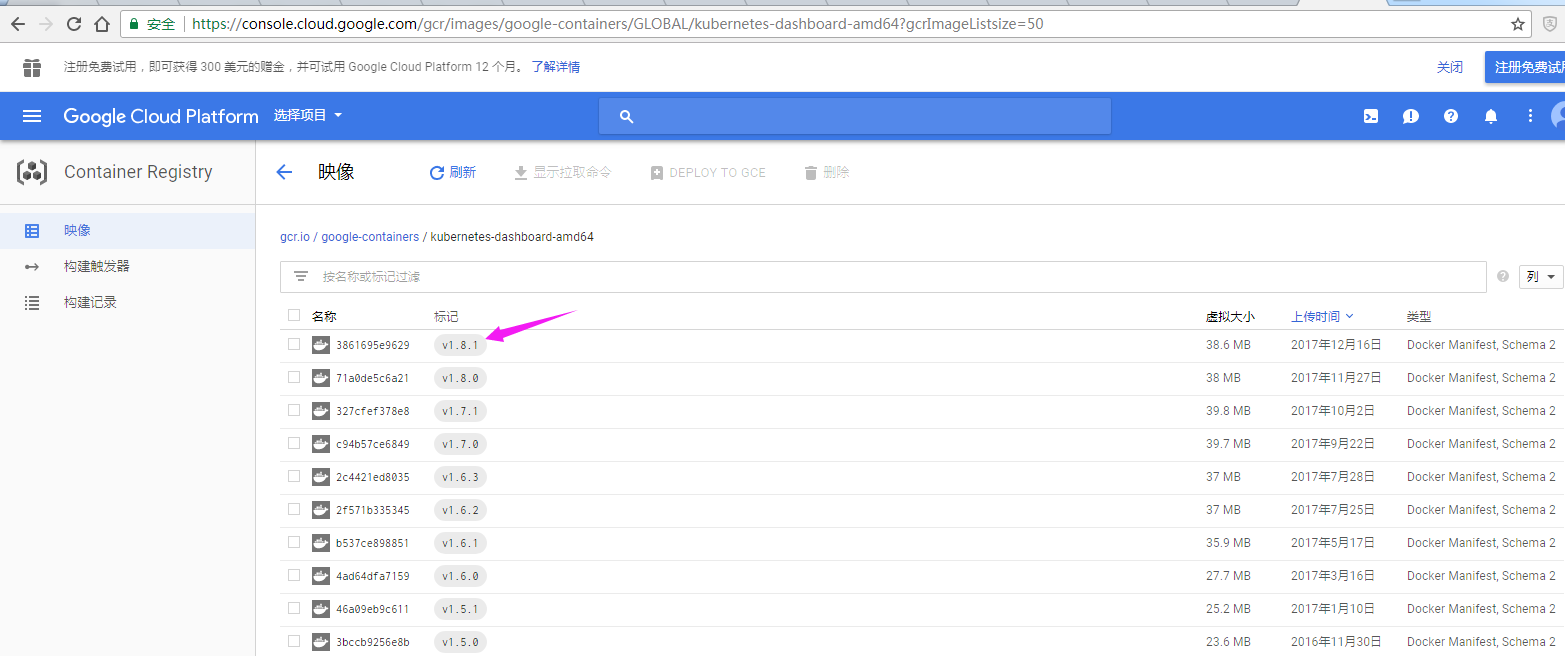Check the box for image 71a0de5c6a21
Viewport: 1565px width, 656px height.
coord(294,377)
